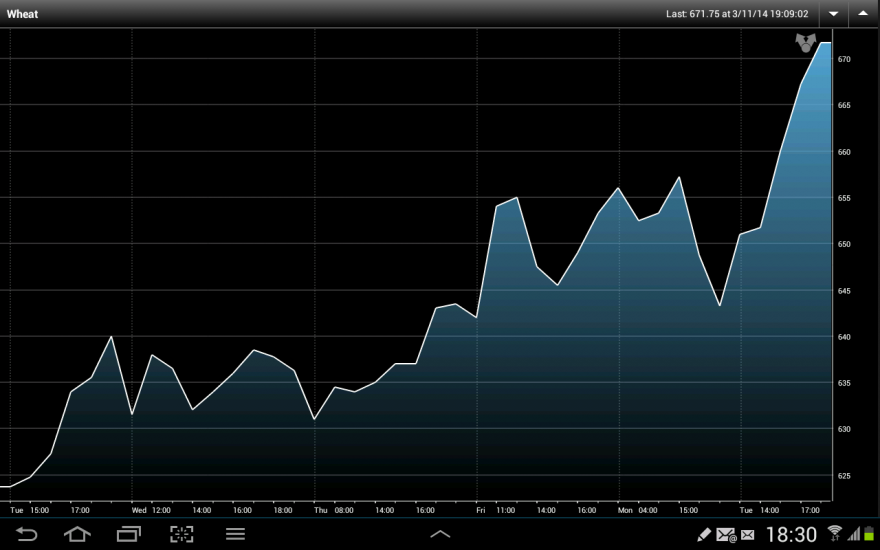Screen dimensions: 880x550
Task: Open the email notification with @ symbol
Action: pyautogui.click(x=726, y=535)
